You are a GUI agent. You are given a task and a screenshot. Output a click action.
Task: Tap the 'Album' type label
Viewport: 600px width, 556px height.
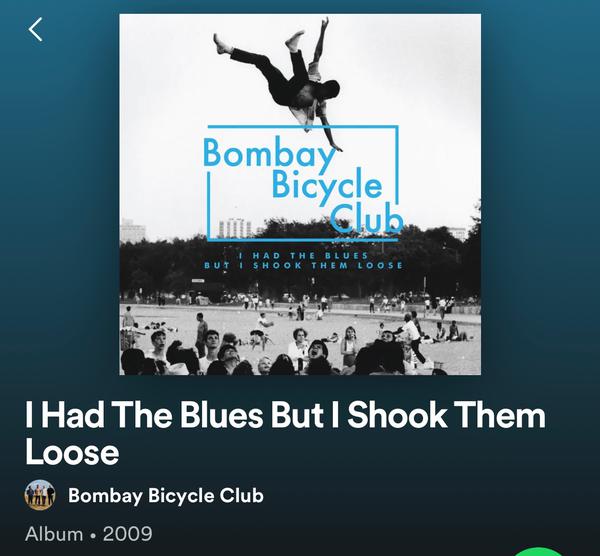pos(54,534)
